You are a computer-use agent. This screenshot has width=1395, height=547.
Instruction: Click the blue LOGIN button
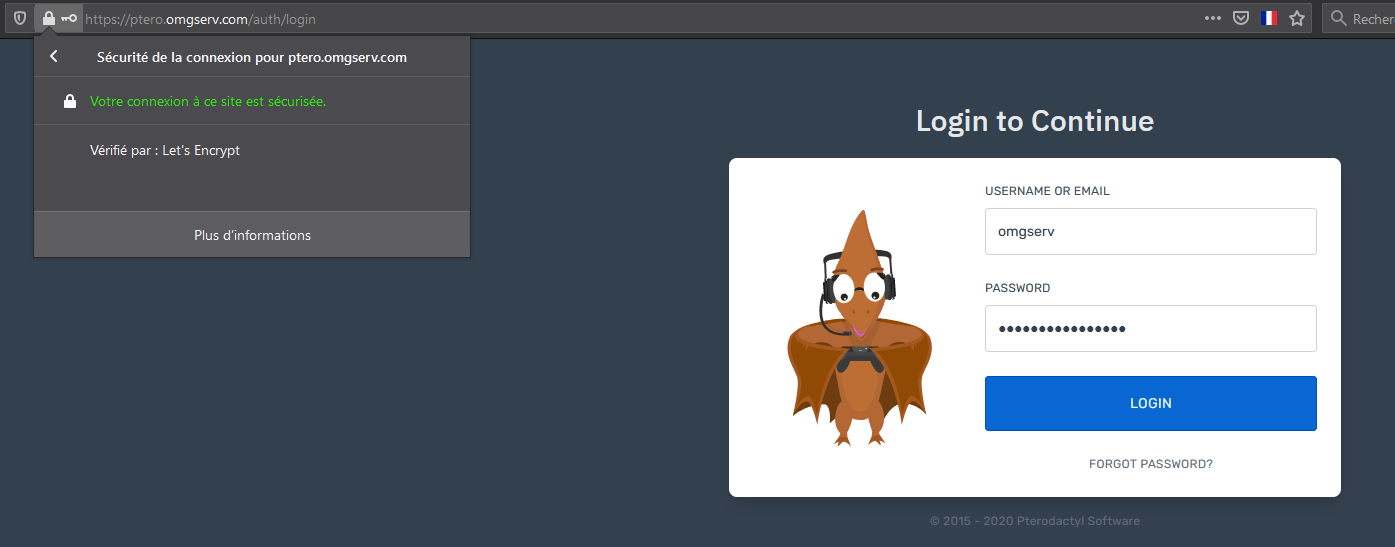1150,403
